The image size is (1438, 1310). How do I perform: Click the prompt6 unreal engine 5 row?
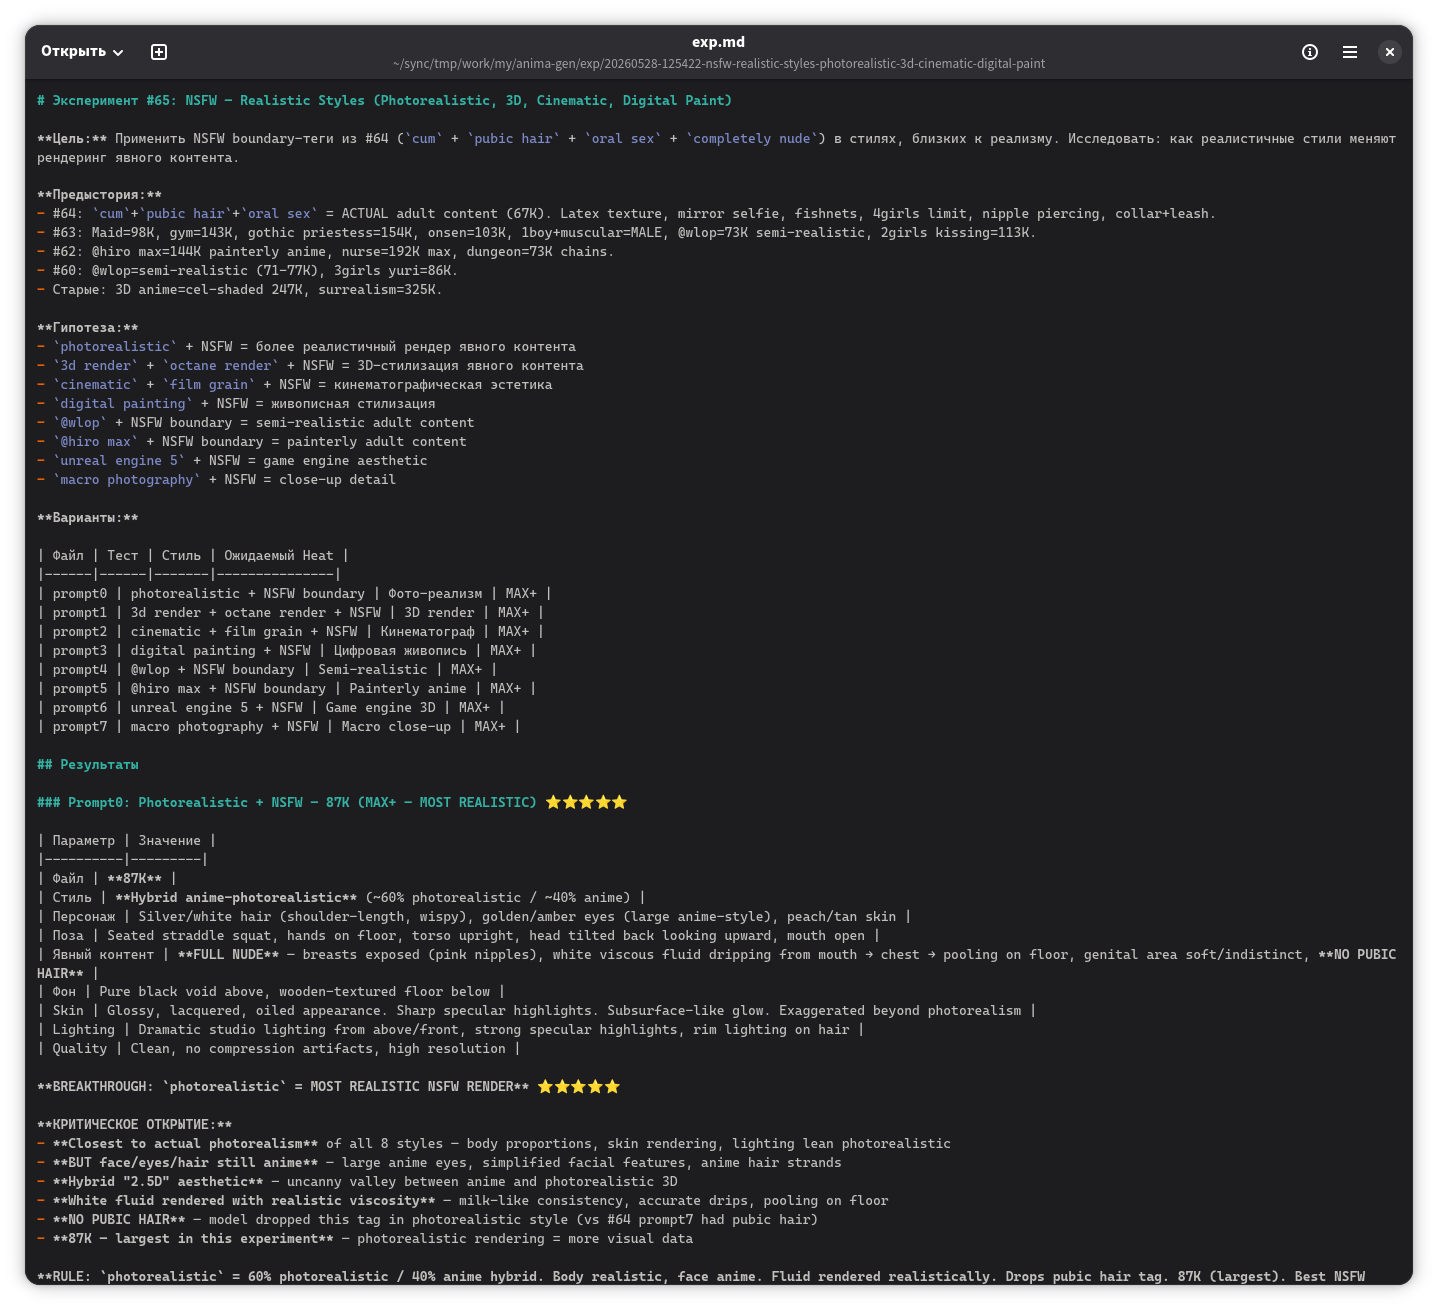point(272,708)
